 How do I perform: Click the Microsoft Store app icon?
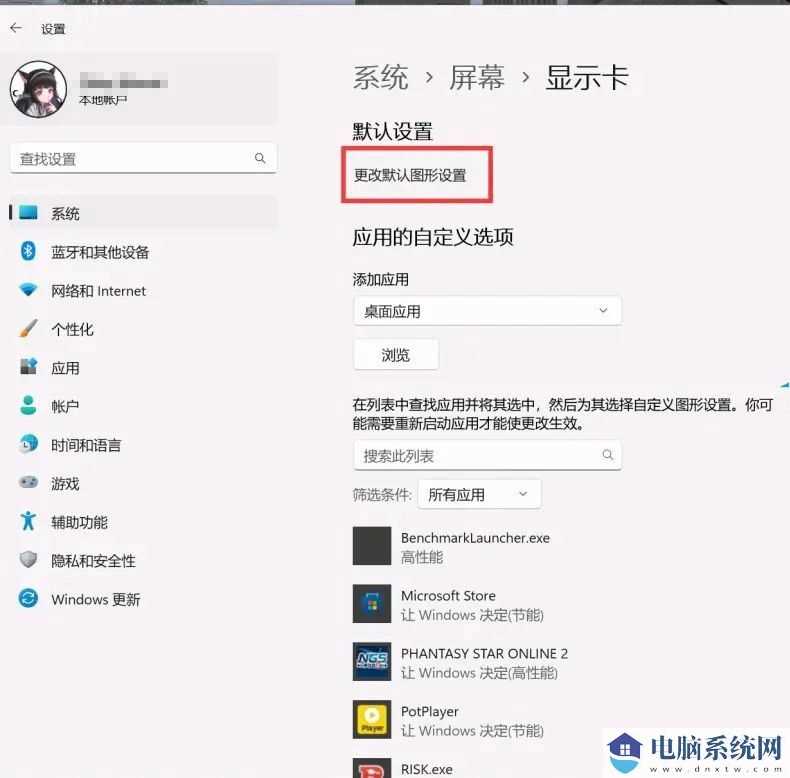[372, 603]
